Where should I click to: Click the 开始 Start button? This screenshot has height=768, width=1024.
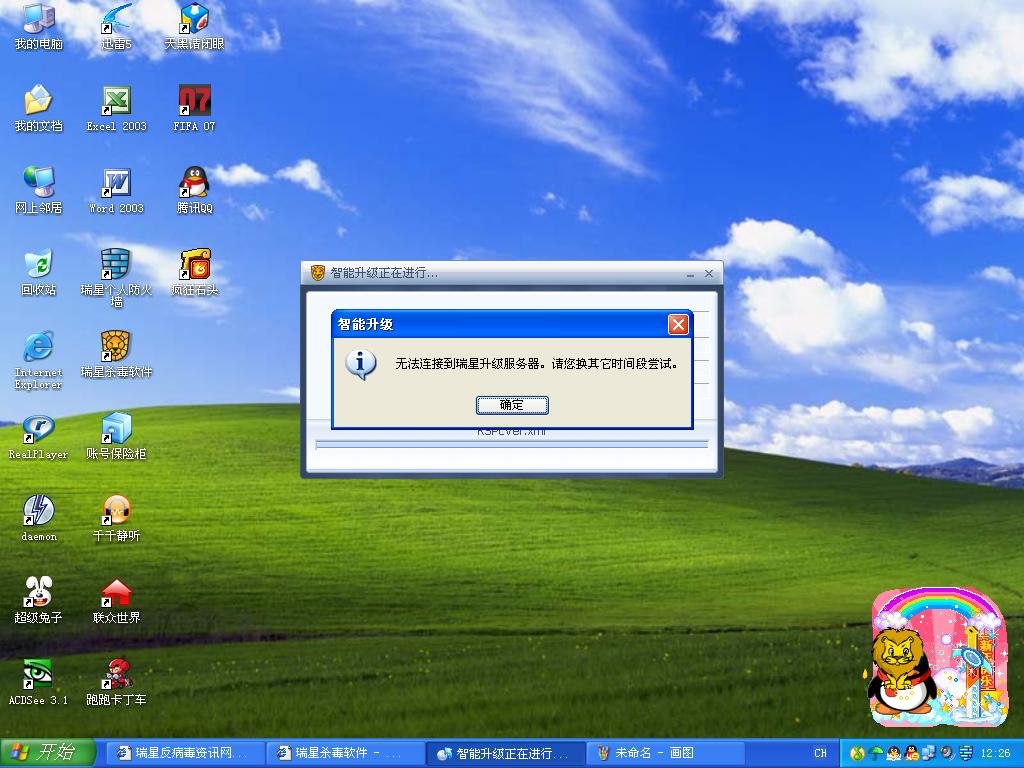pyautogui.click(x=47, y=753)
